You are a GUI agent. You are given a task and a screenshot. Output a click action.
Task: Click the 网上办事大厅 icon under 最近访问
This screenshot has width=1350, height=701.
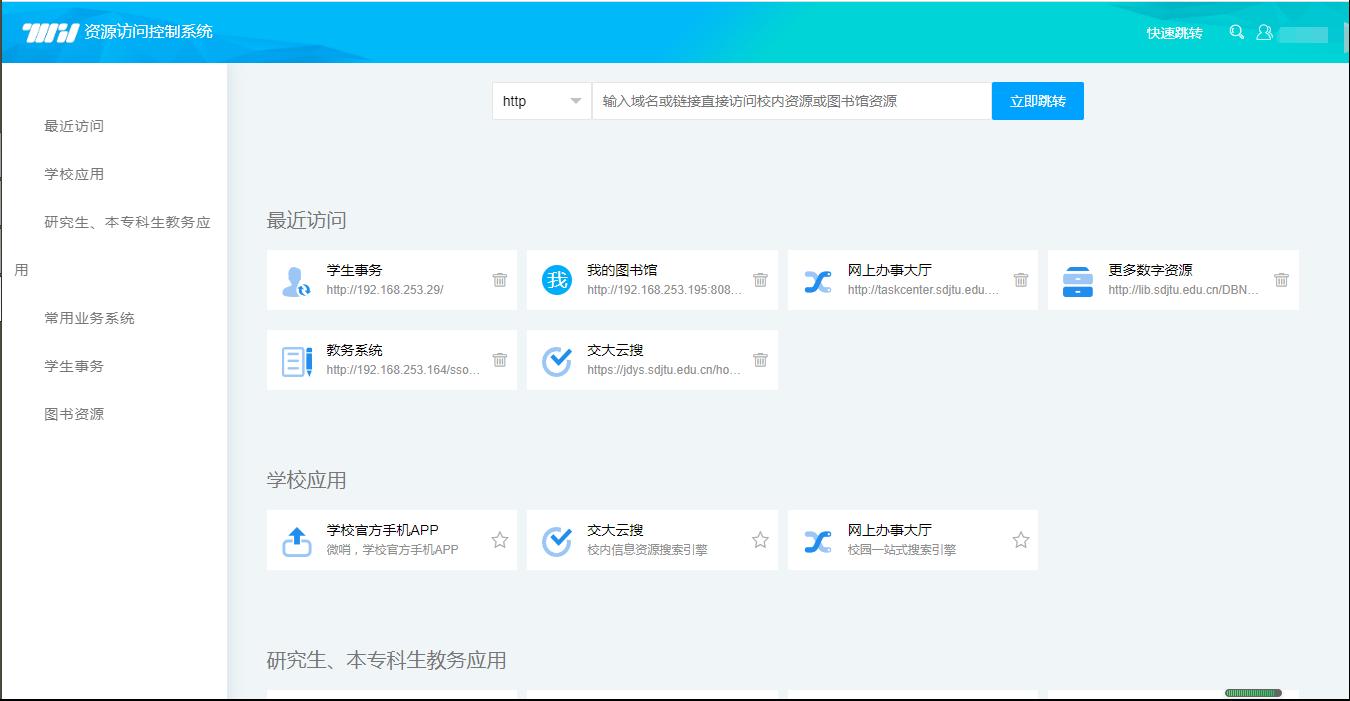818,281
